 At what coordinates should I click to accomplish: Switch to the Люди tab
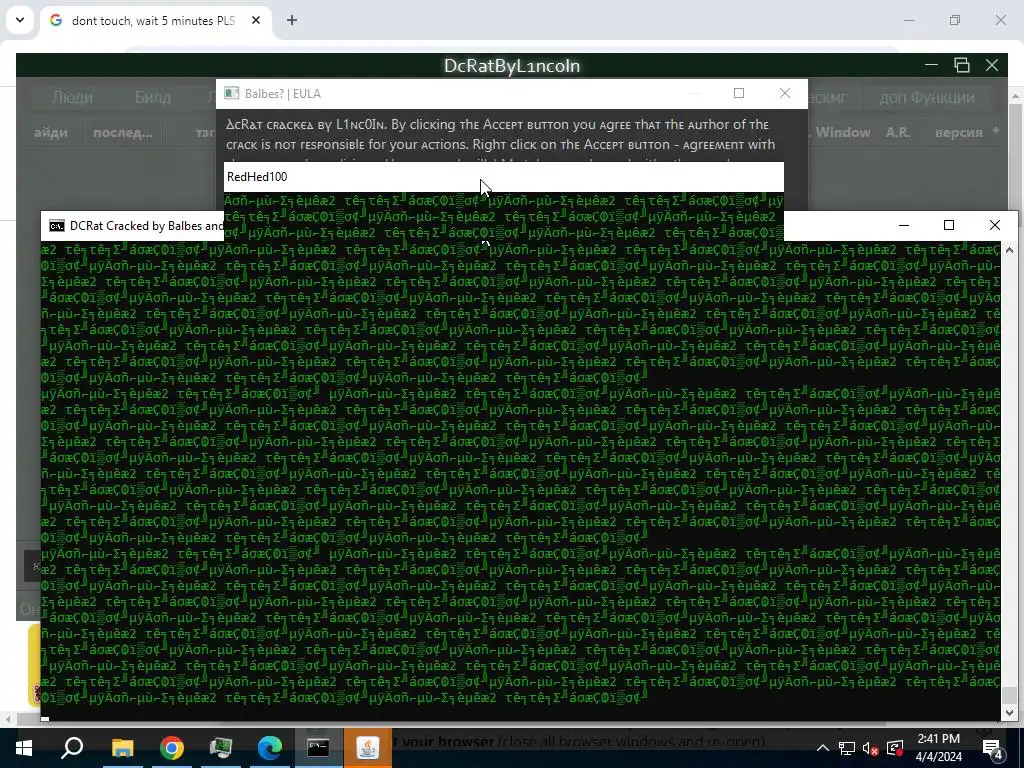(72, 97)
